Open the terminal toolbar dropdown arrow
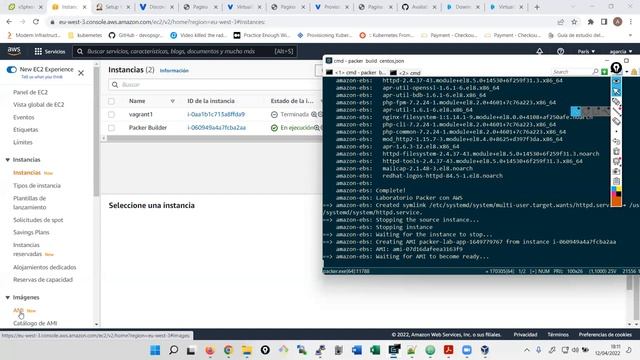This screenshot has height=360, width=640. coord(627,72)
